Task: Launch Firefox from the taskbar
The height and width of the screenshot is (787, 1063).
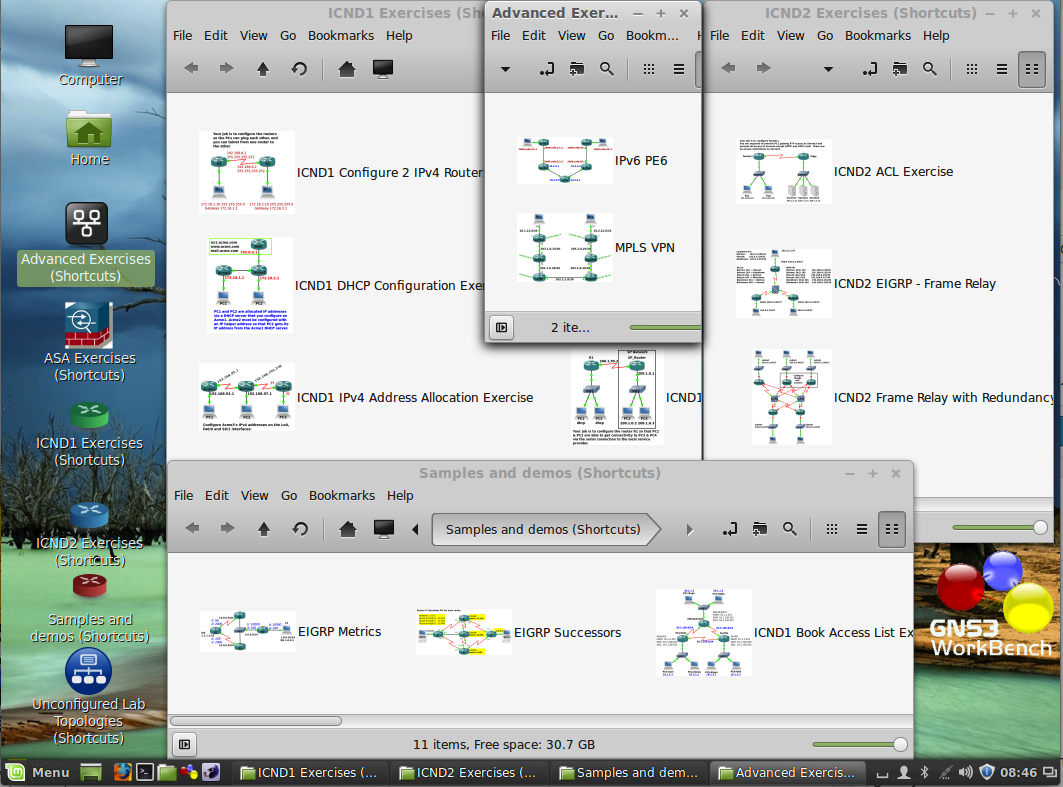Action: 122,772
